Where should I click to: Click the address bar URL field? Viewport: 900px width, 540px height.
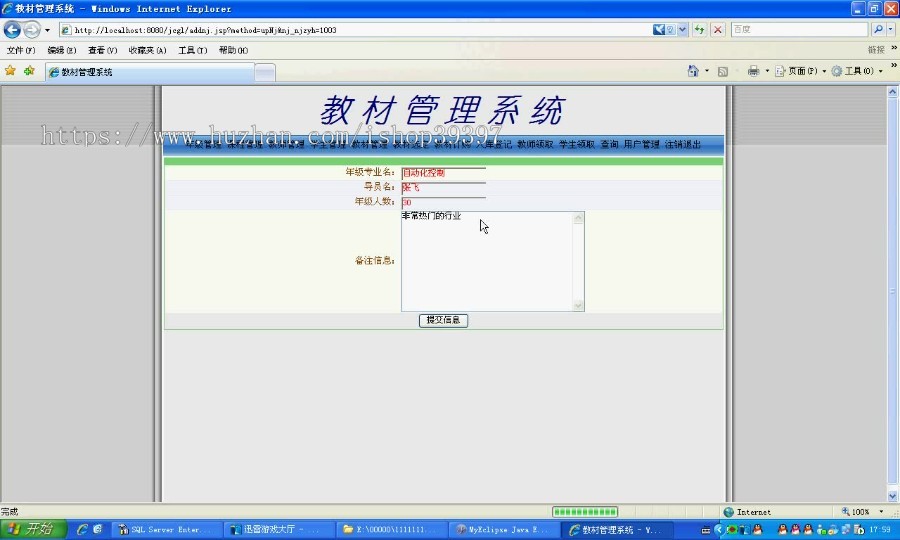355,30
